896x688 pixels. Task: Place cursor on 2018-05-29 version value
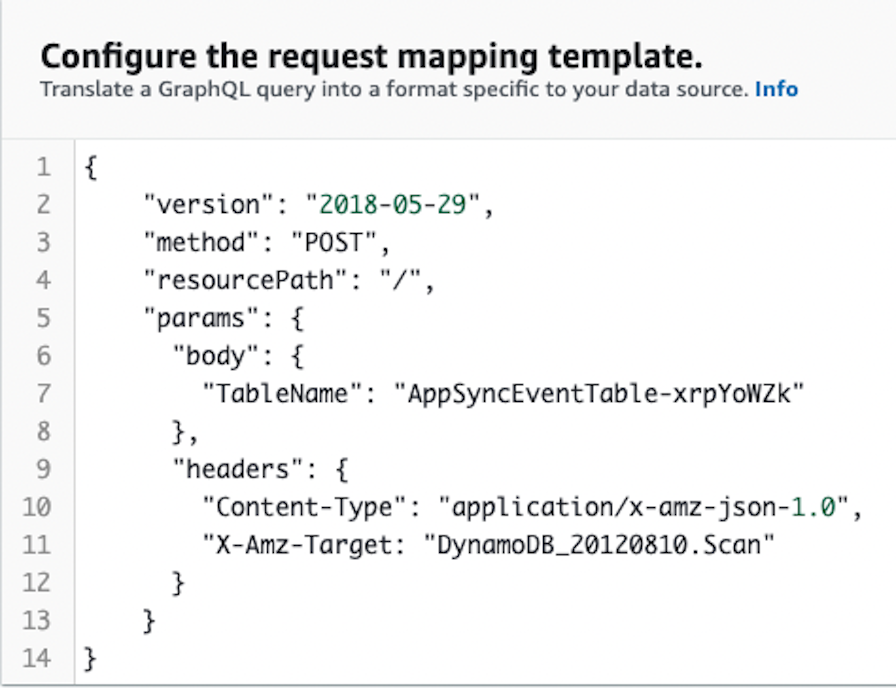(x=400, y=204)
